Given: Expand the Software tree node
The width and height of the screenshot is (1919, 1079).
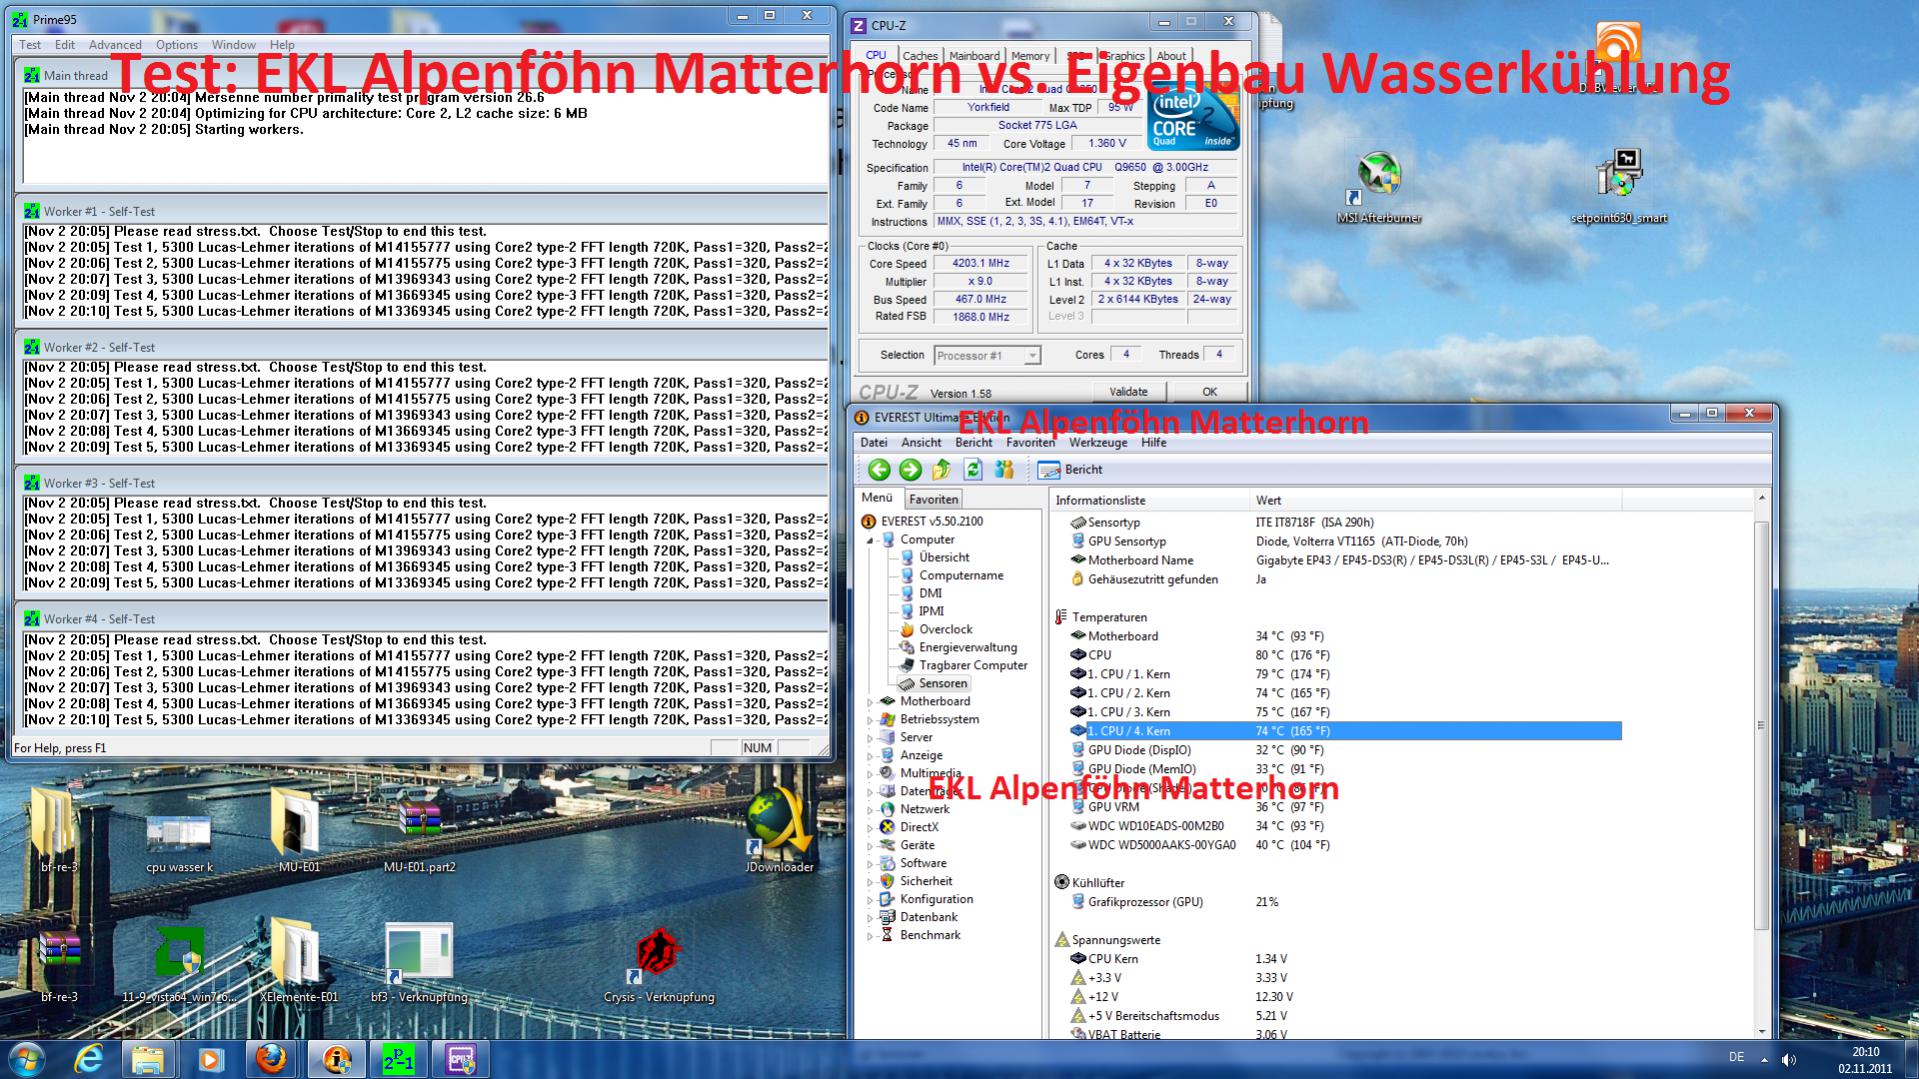Looking at the screenshot, I should click(x=870, y=864).
